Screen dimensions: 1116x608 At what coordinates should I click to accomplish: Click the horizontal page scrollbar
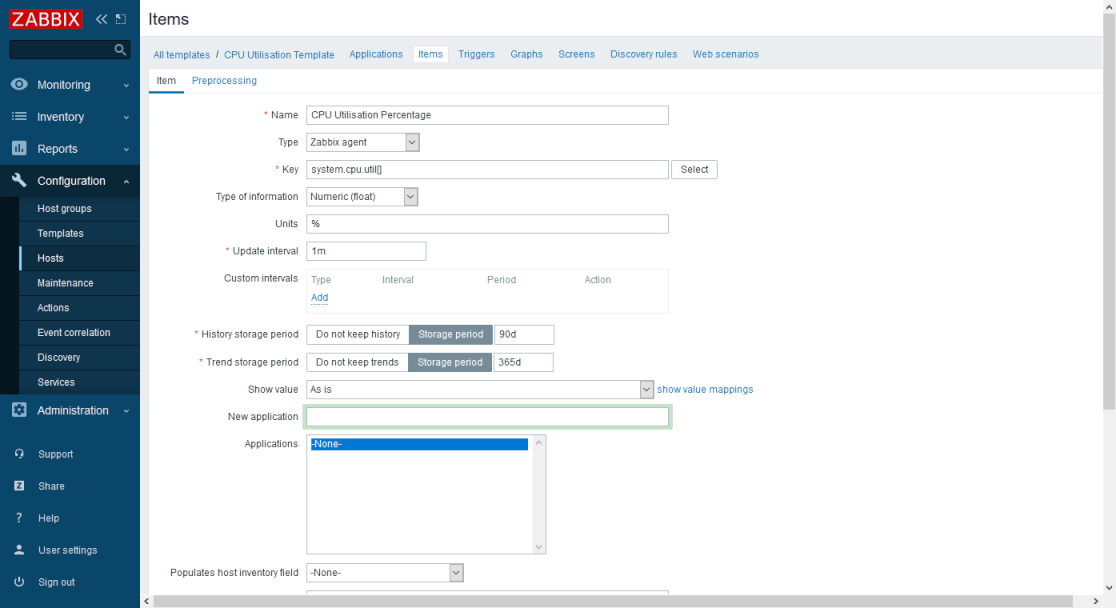click(x=613, y=602)
